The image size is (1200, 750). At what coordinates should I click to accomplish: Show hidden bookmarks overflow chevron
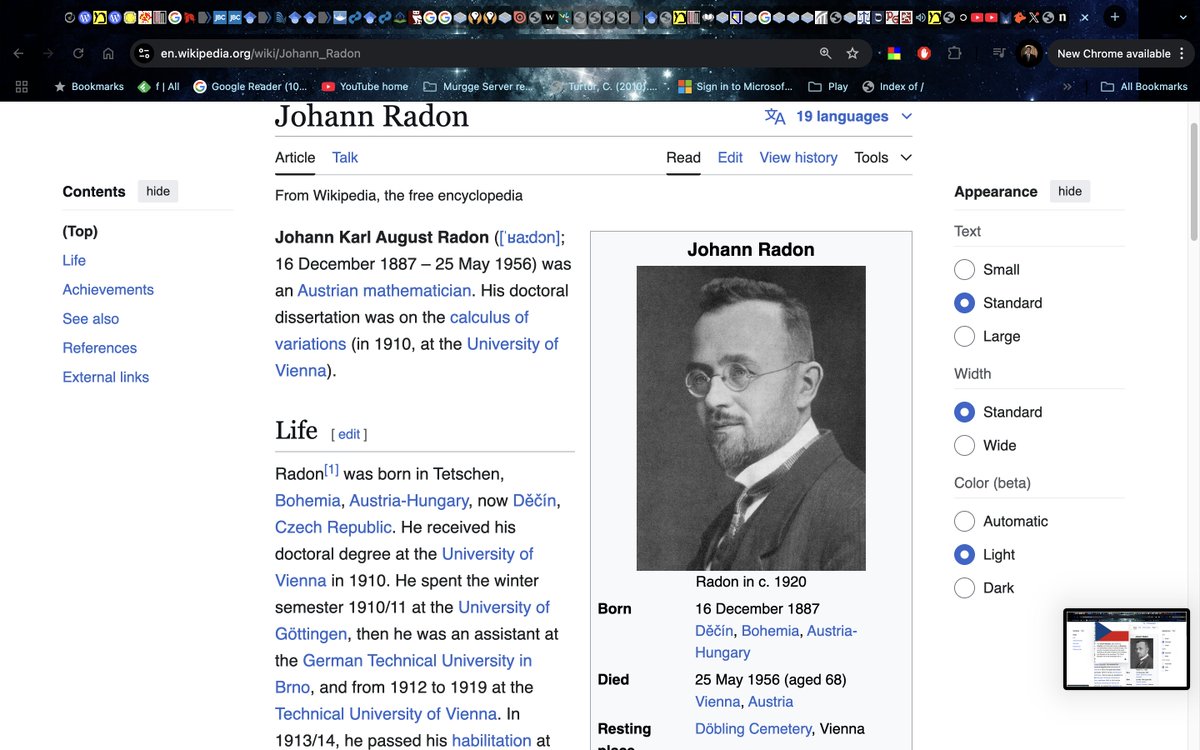pyautogui.click(x=1067, y=86)
